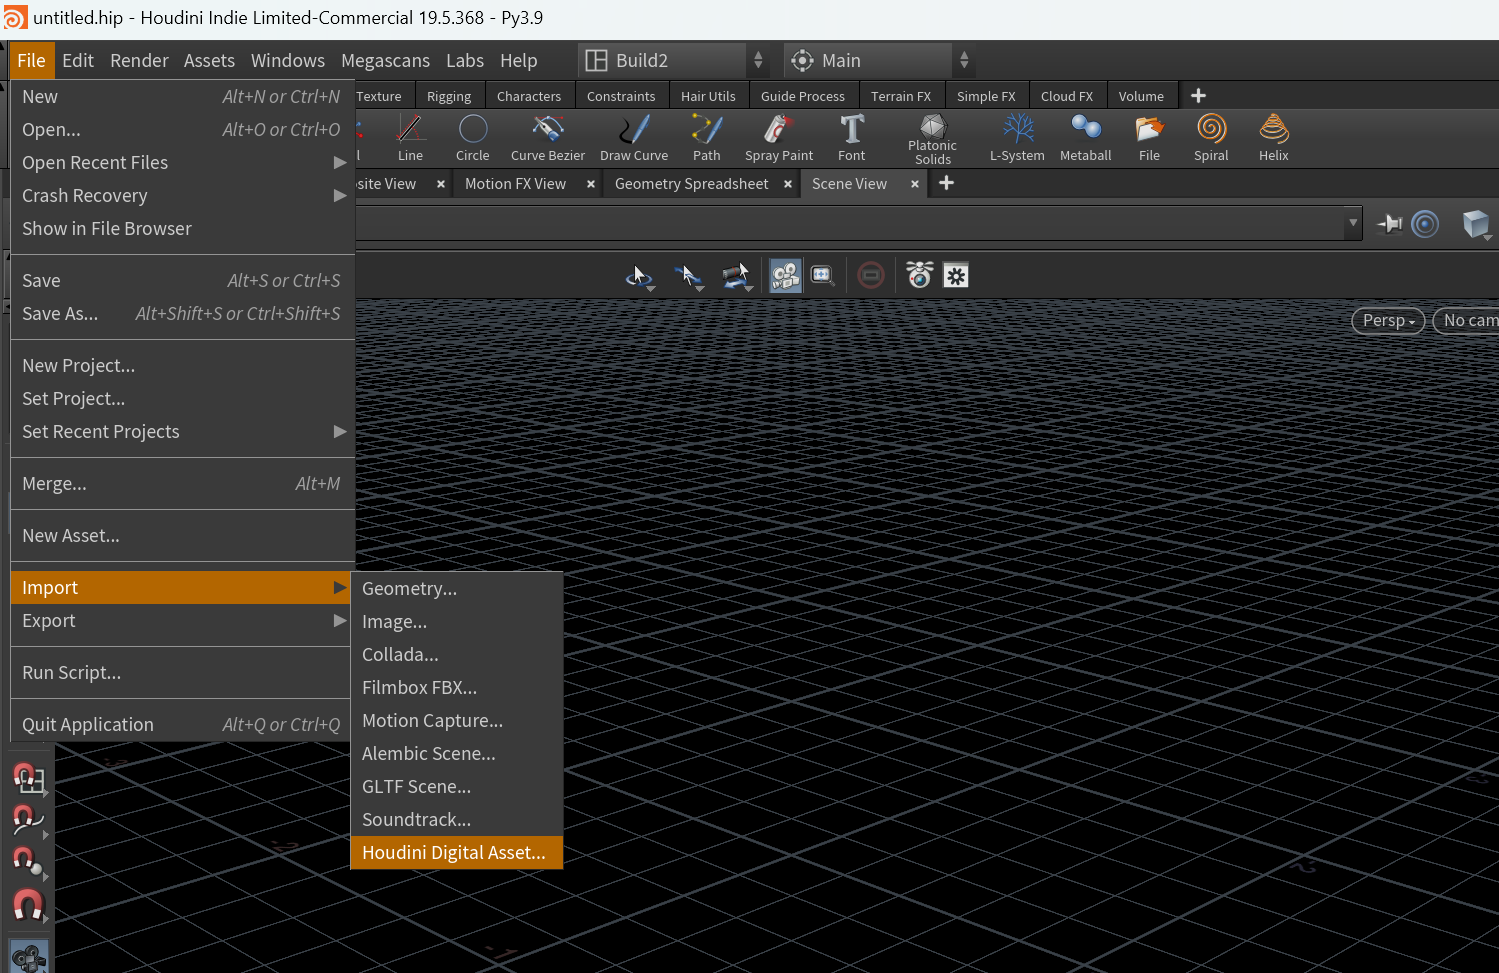1499x973 pixels.
Task: Expand the path bar dropdown arrow
Action: 1353,223
